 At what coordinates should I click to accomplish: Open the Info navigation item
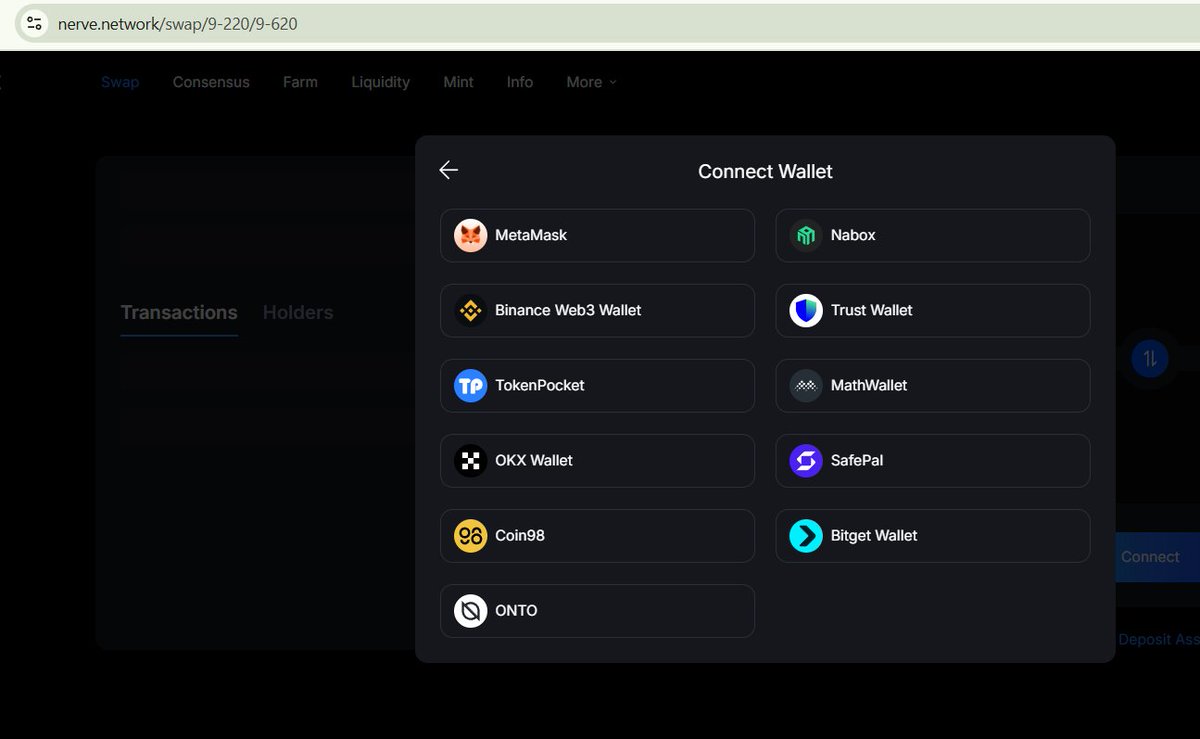[x=520, y=82]
